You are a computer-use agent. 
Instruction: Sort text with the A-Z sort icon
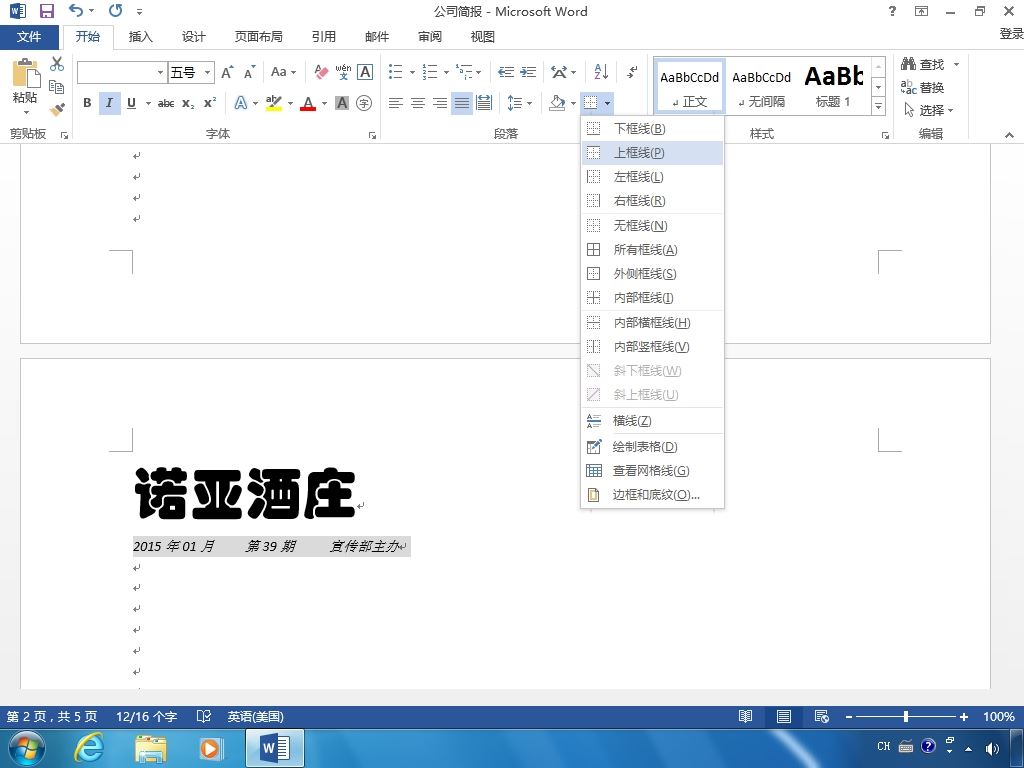click(x=601, y=71)
